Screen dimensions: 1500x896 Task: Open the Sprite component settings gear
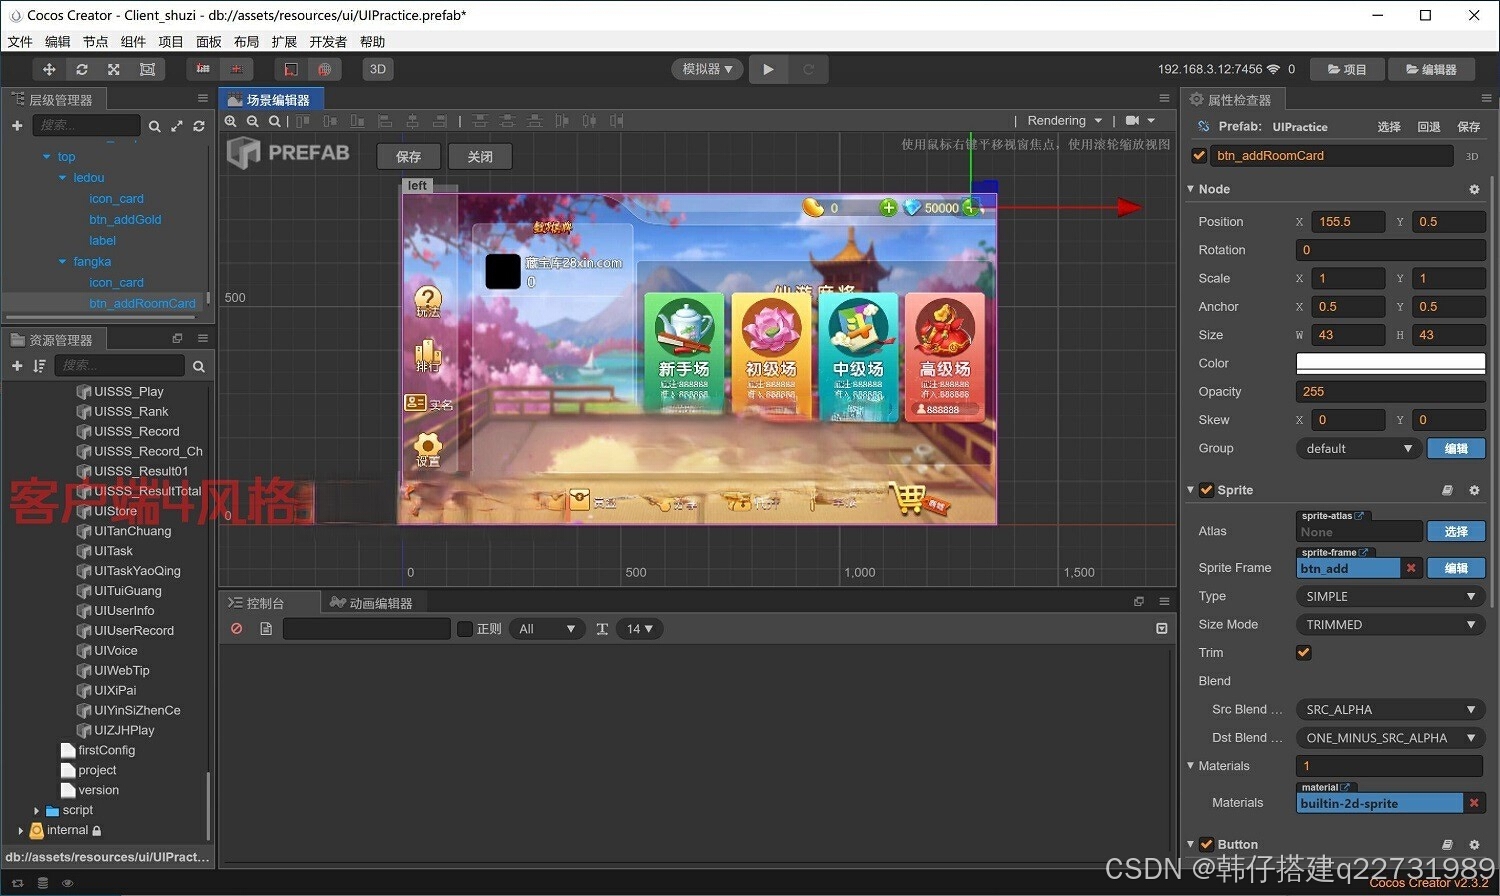[1474, 490]
